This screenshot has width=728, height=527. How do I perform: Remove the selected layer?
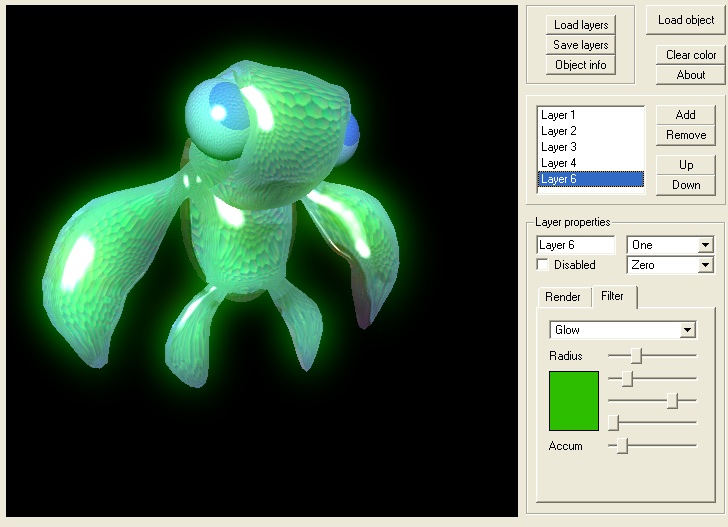coord(686,135)
